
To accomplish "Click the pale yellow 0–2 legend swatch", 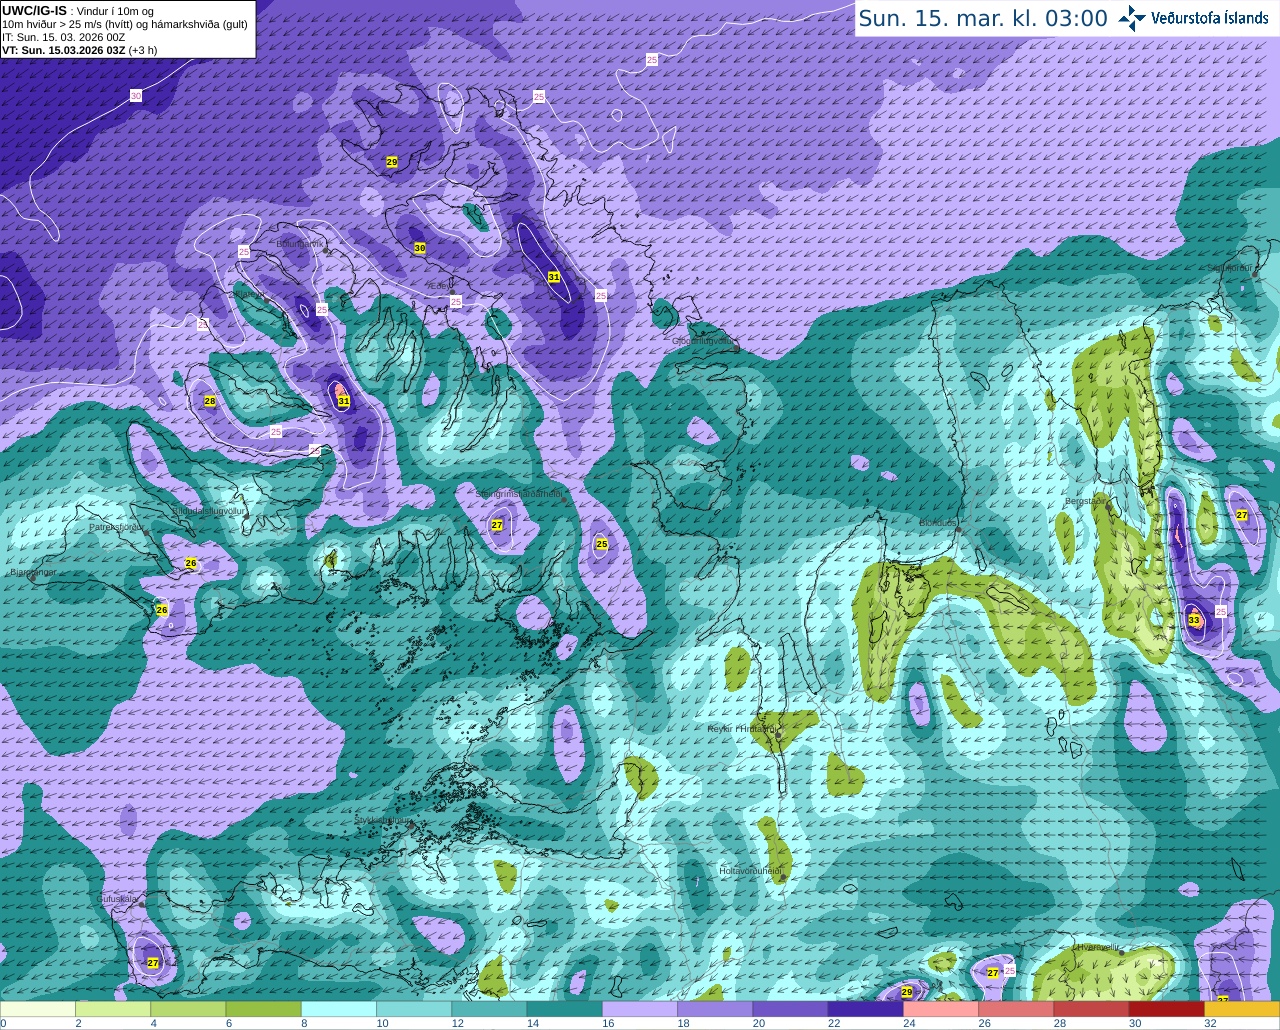I will tap(38, 1009).
